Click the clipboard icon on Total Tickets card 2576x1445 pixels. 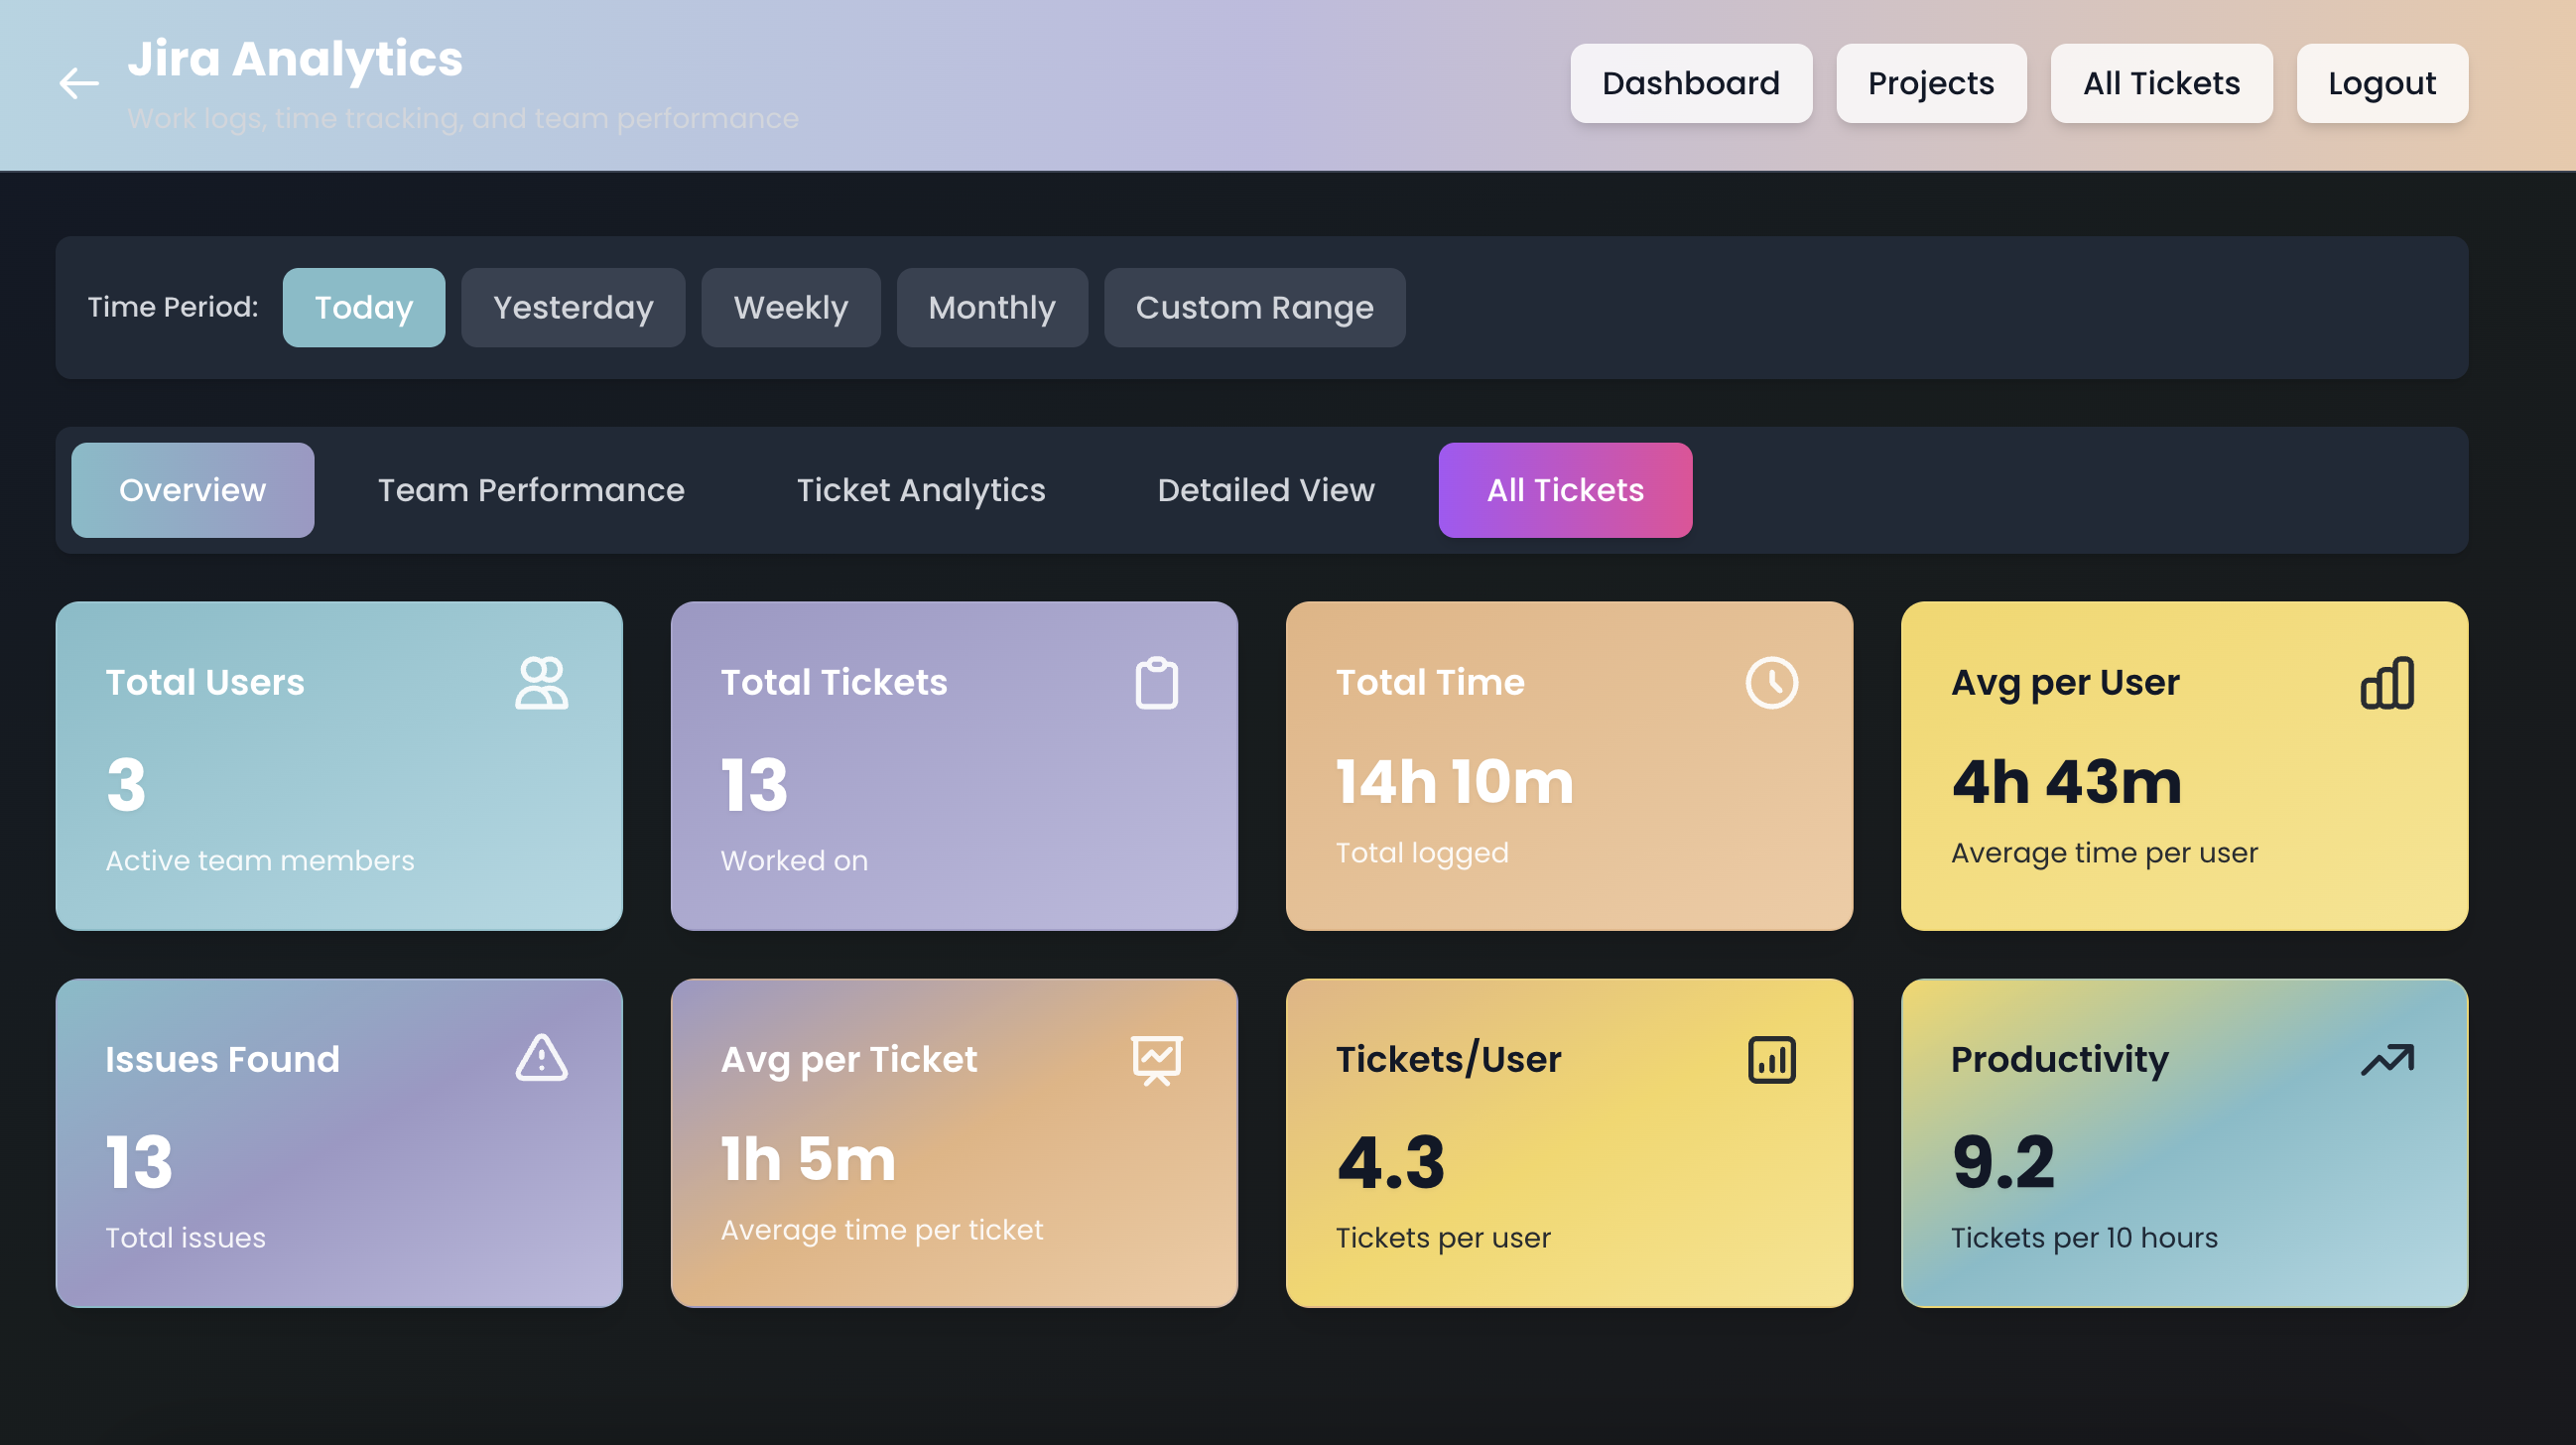click(x=1156, y=683)
